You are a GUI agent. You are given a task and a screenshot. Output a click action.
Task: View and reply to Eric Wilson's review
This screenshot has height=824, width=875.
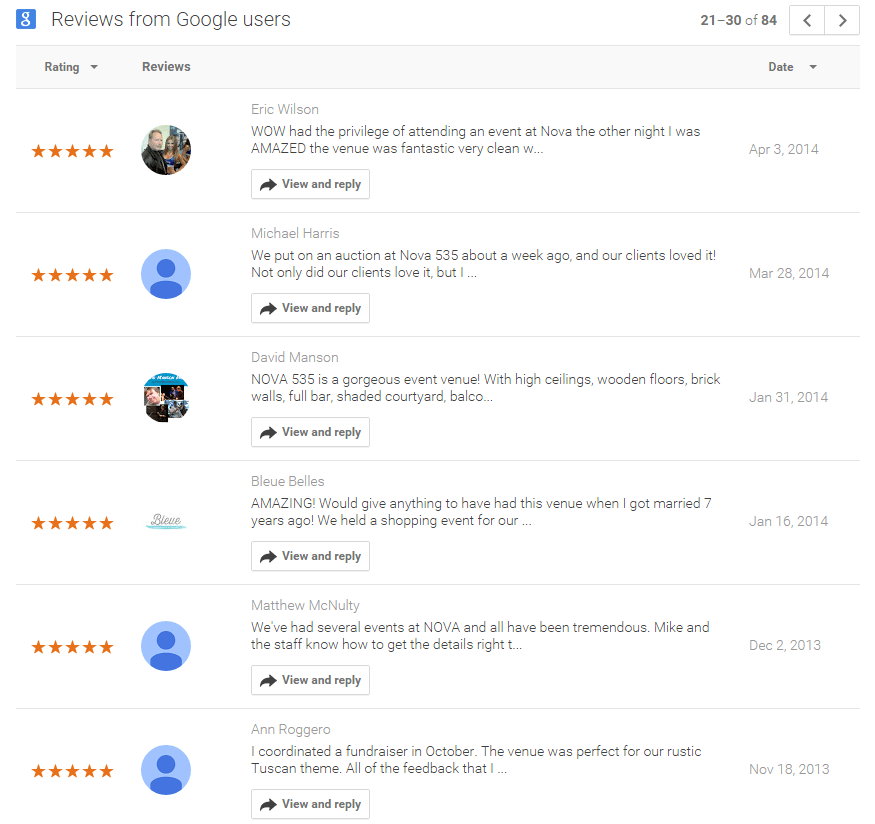click(310, 184)
